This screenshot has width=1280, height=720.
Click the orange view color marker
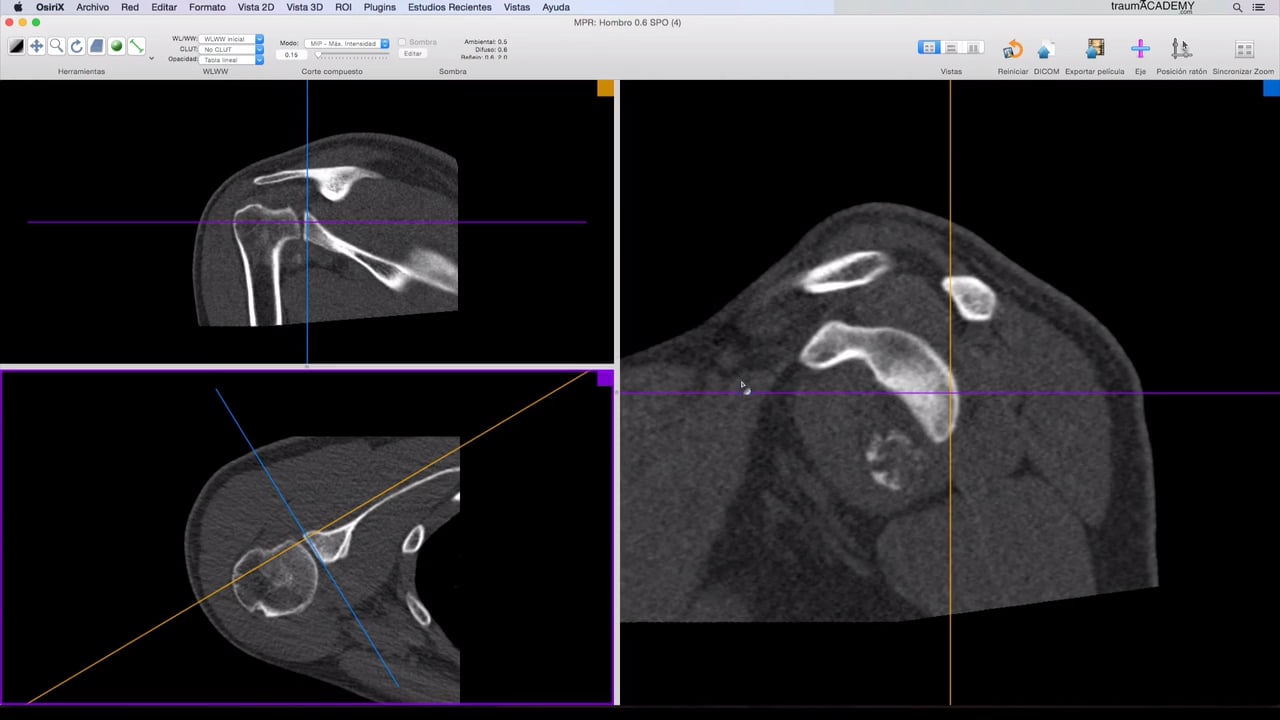click(605, 88)
